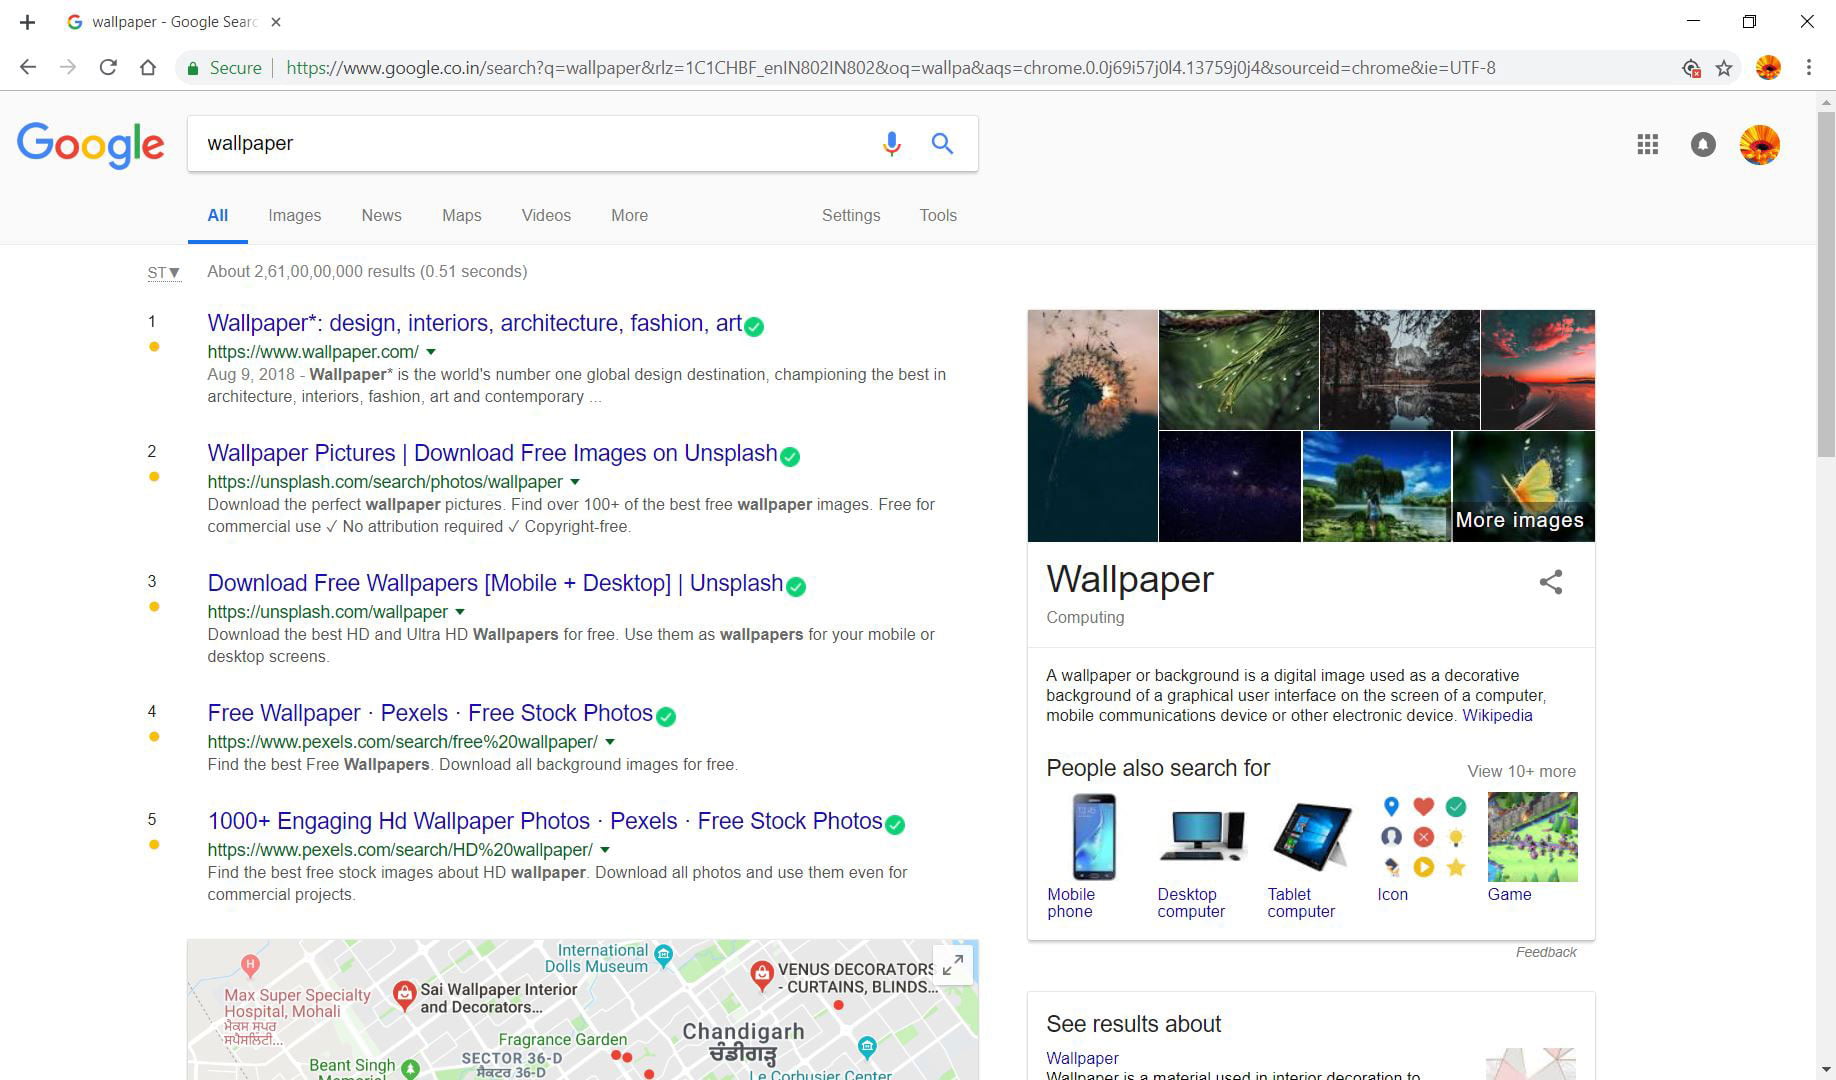Click the extension icon left of bookmark star

[x=1691, y=68]
